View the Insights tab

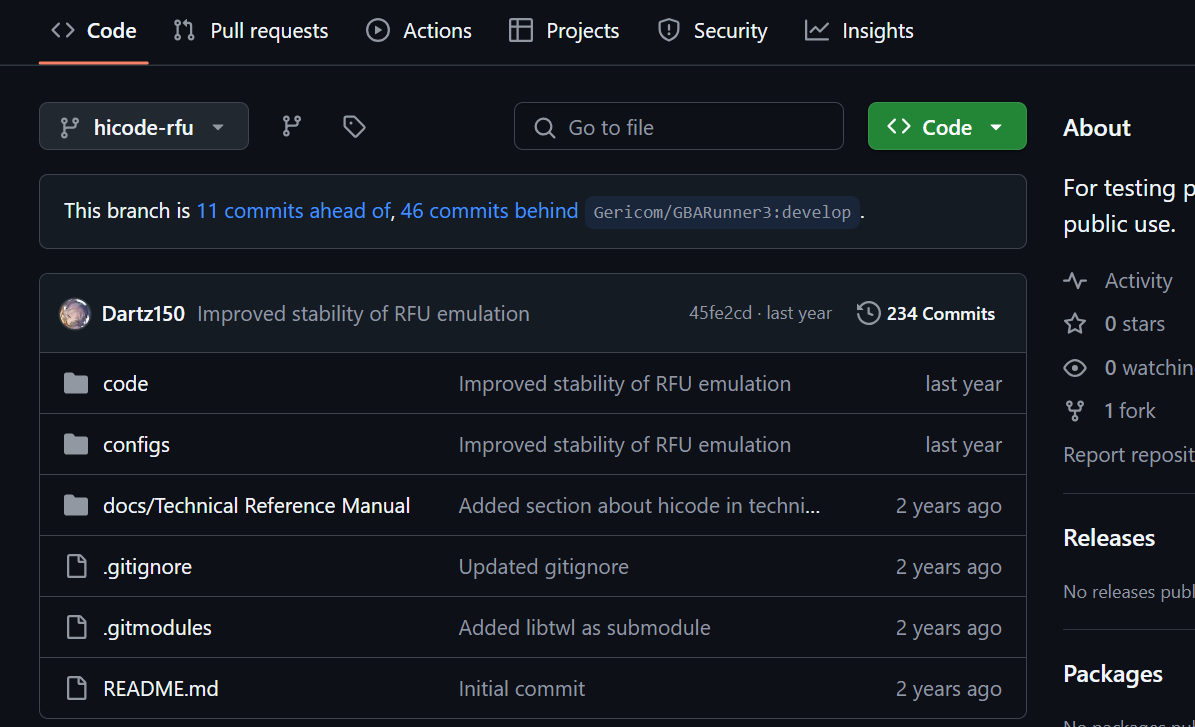859,30
